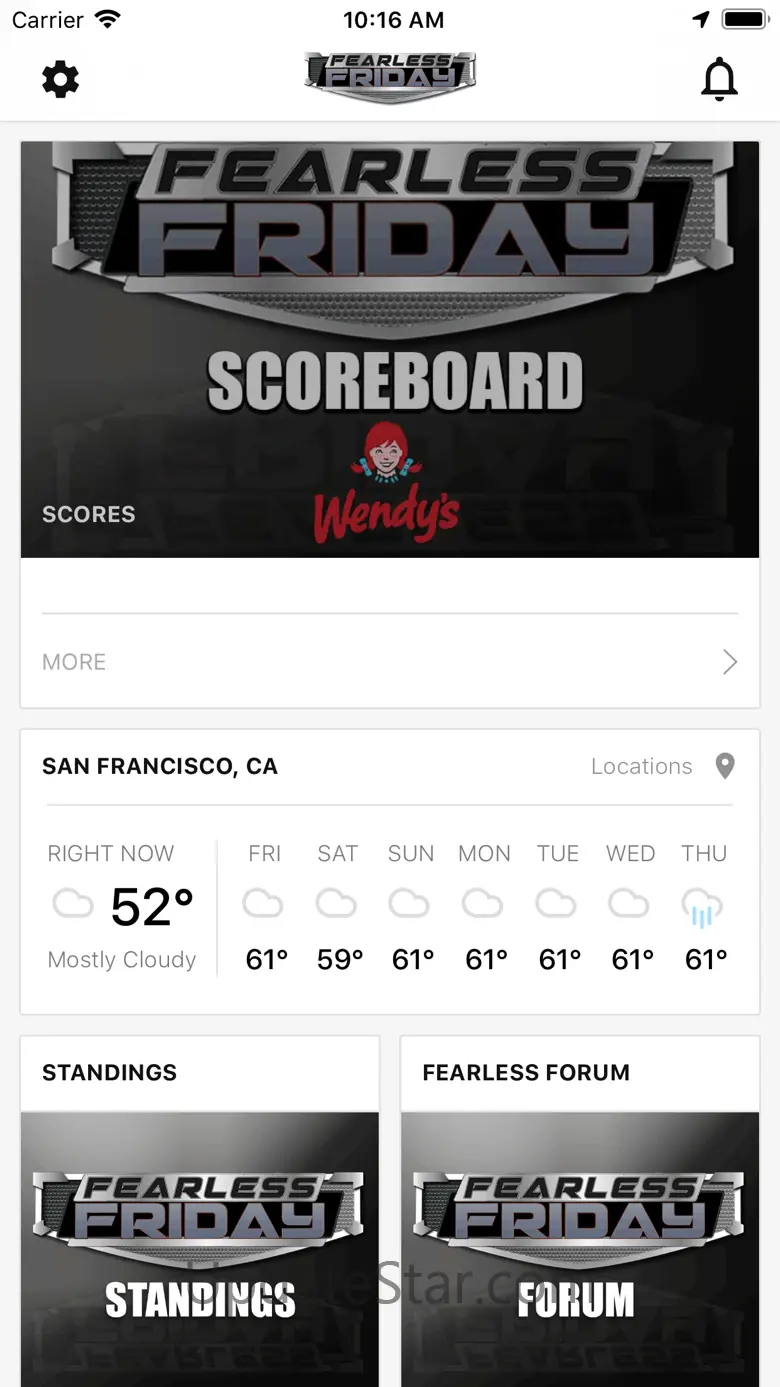780x1387 pixels.
Task: Open the Fearless Forum card image
Action: coord(580,1249)
